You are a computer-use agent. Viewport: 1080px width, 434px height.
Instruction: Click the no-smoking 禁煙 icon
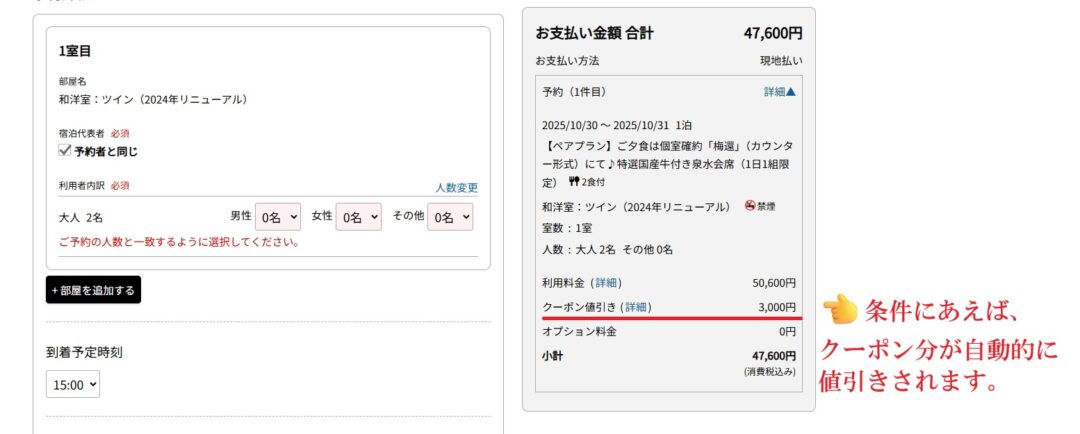point(750,206)
